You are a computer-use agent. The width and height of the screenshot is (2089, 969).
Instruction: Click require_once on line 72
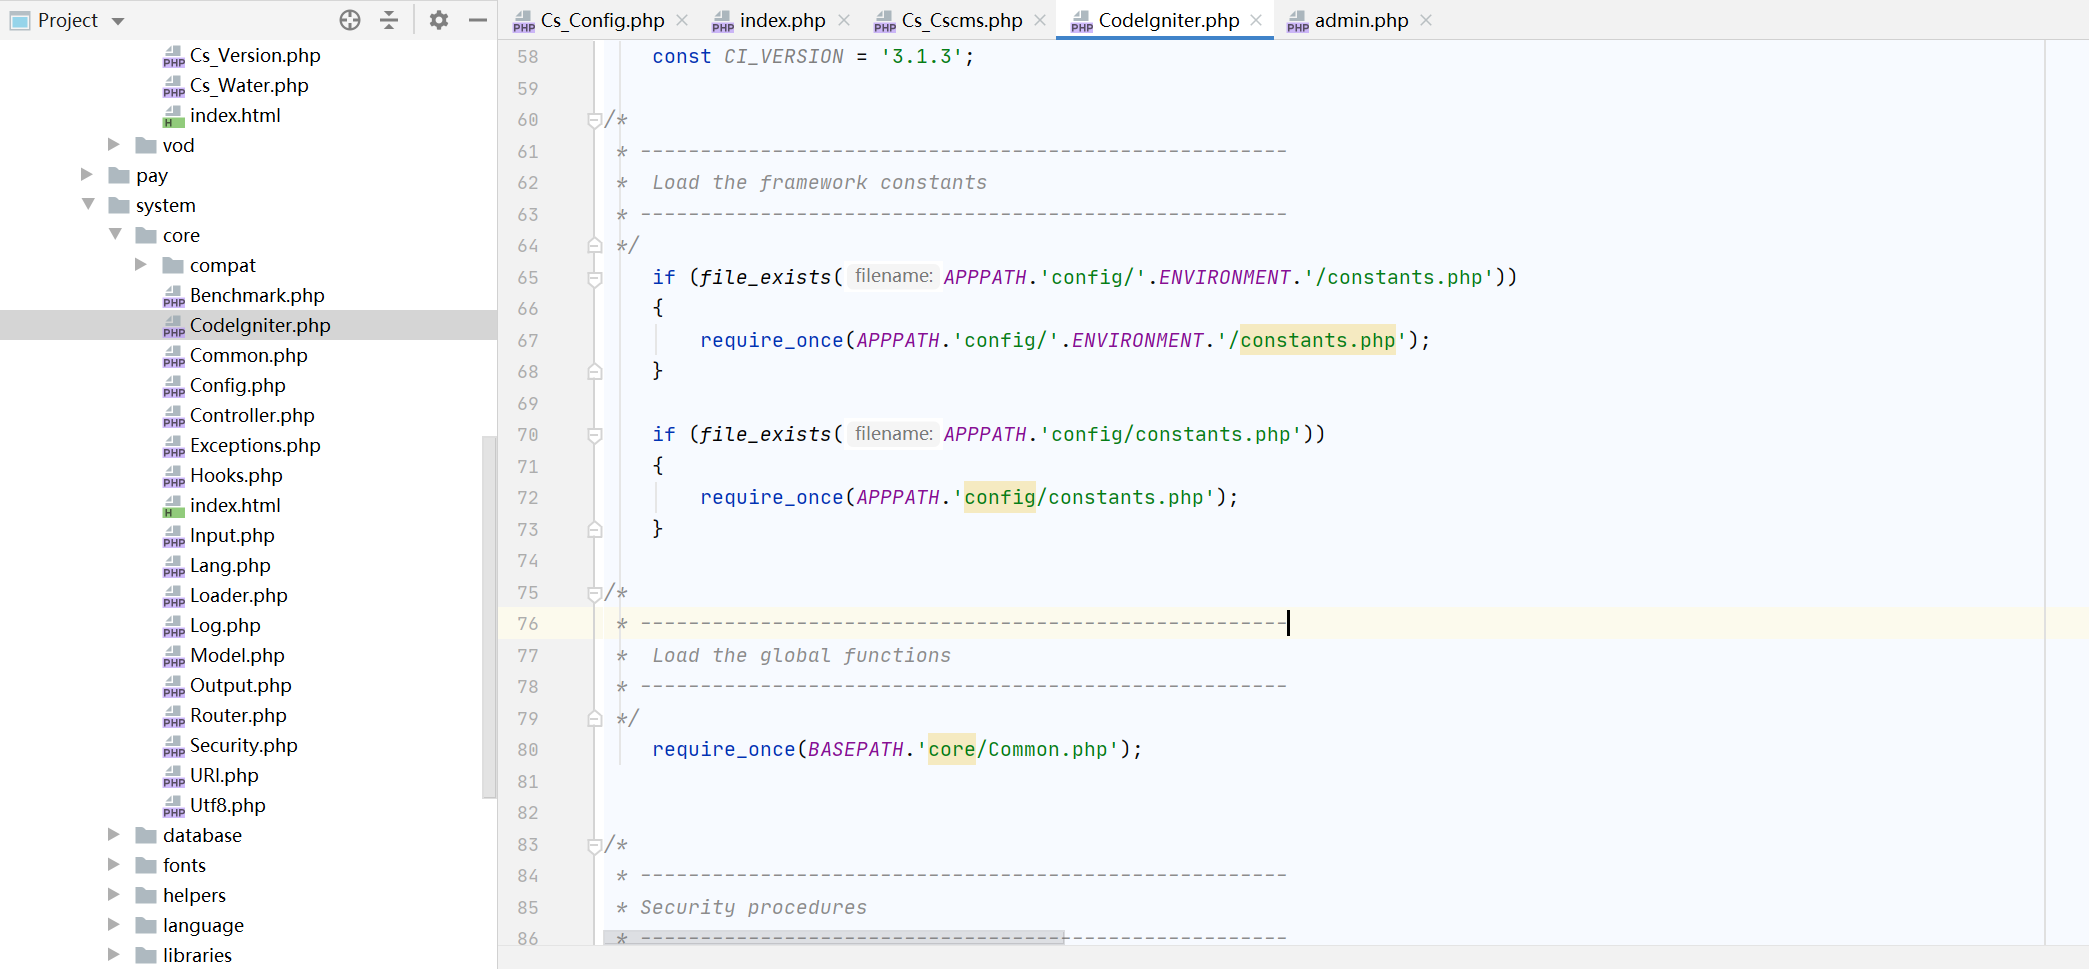pos(772,498)
